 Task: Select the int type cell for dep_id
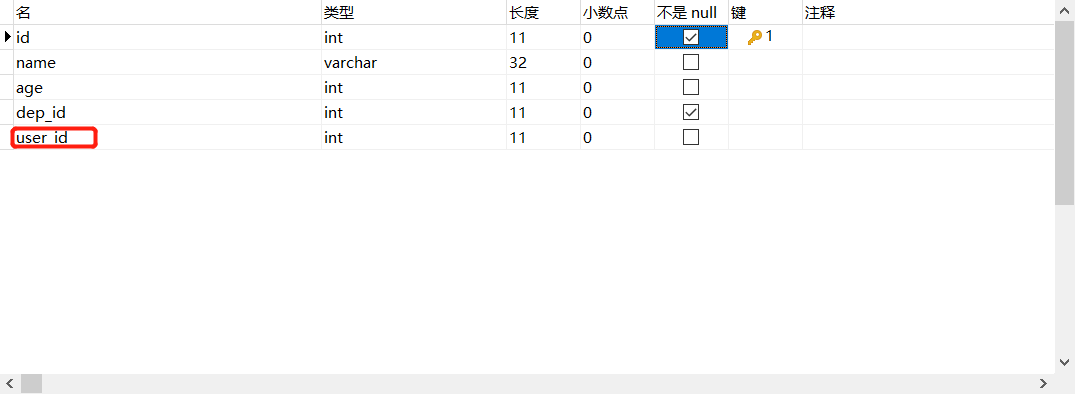click(x=414, y=112)
